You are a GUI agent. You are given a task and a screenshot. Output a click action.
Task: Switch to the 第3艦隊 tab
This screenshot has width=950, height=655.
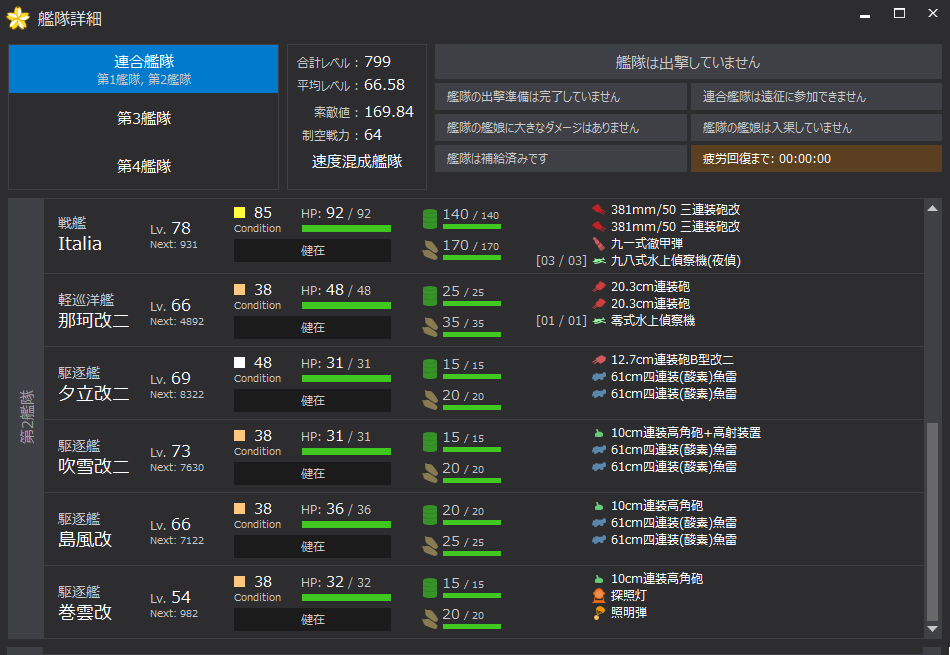click(143, 118)
